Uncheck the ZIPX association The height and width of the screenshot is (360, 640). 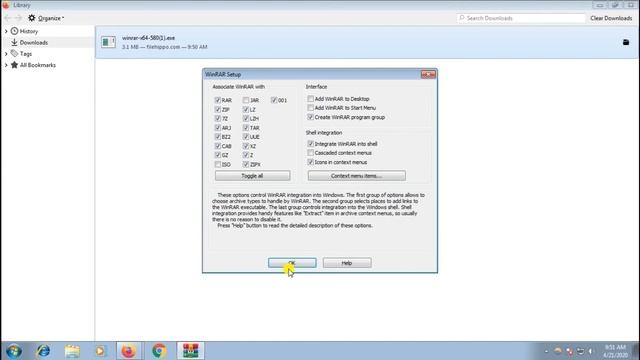click(246, 164)
